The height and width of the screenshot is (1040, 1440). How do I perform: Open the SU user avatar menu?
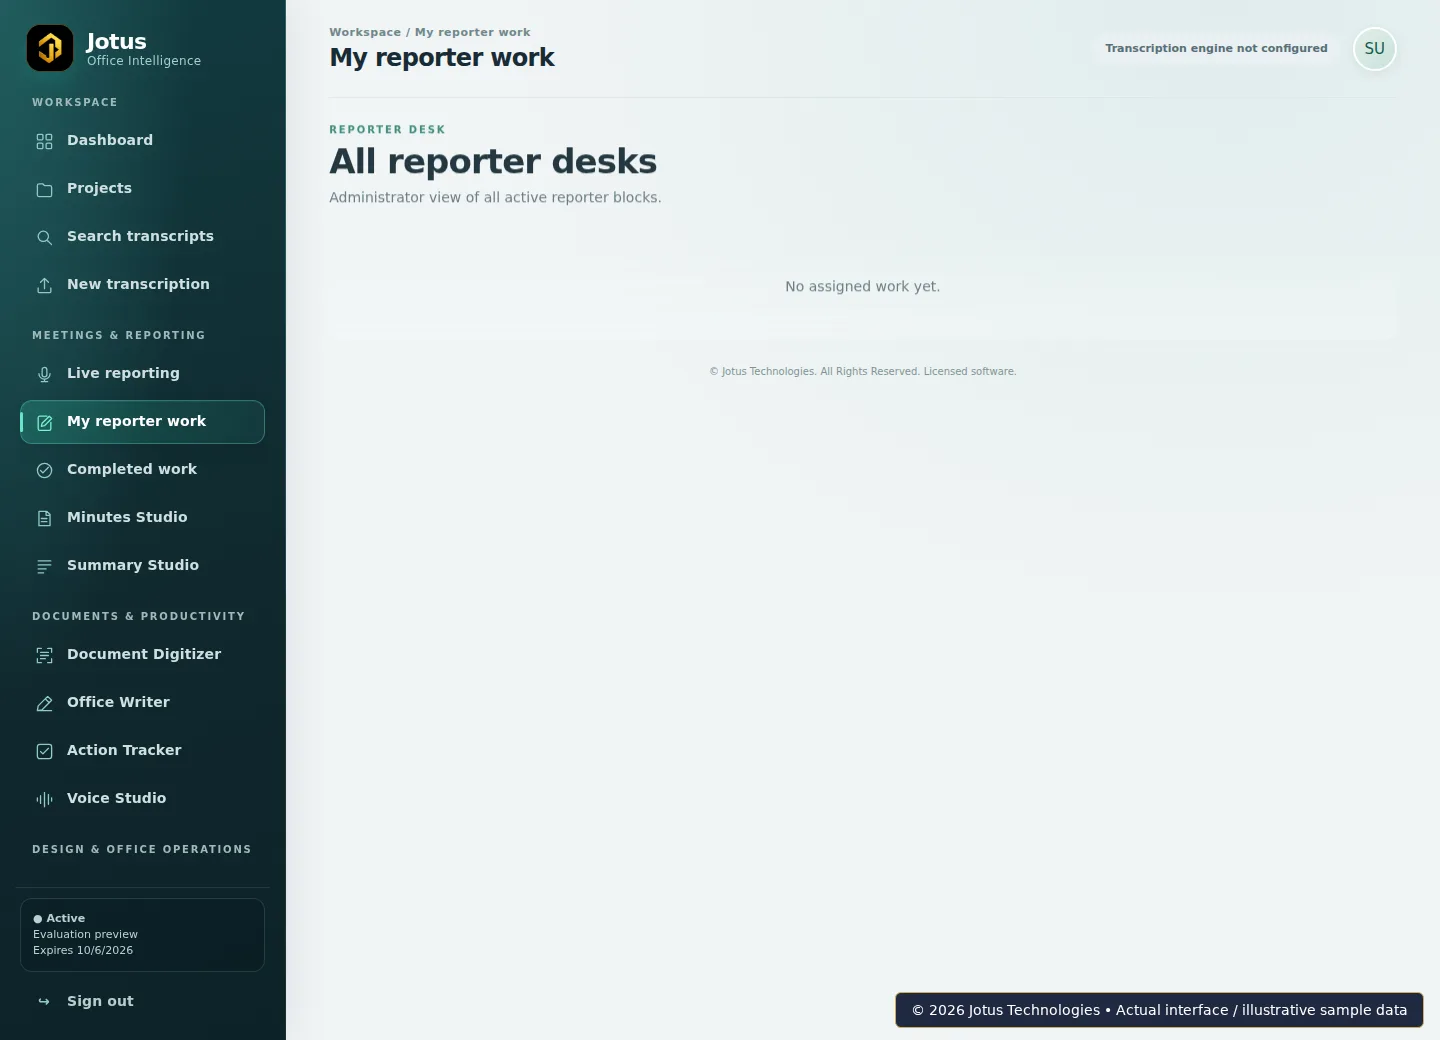click(1375, 49)
